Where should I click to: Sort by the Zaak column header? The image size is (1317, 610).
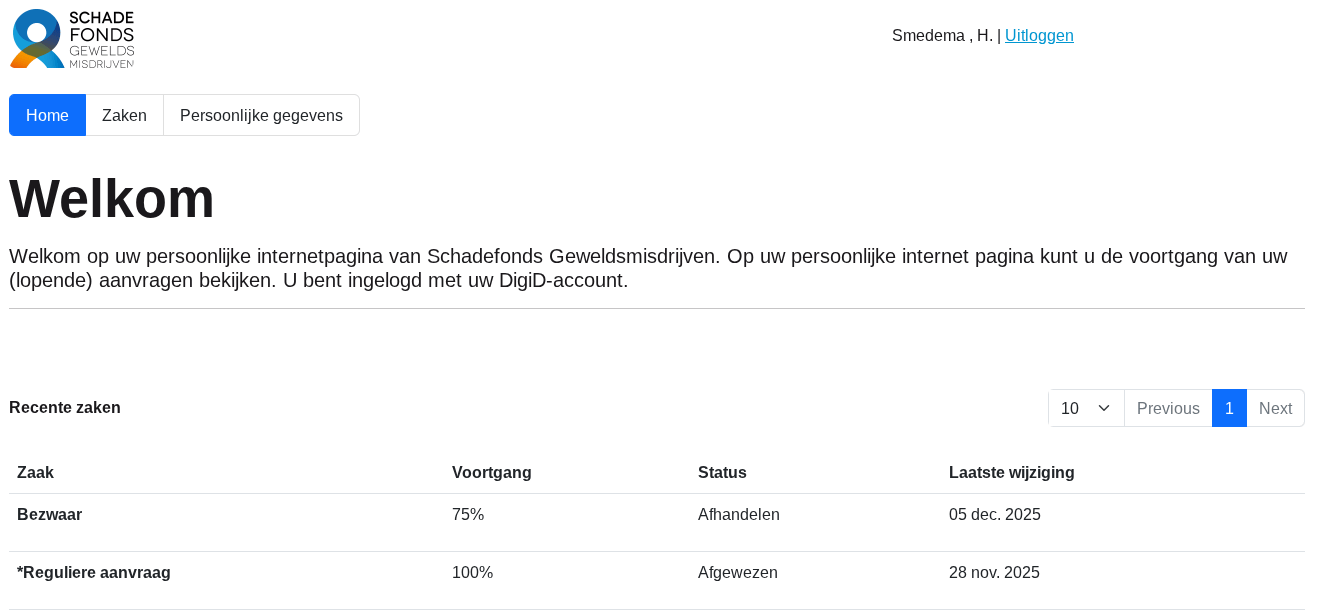pyautogui.click(x=35, y=472)
